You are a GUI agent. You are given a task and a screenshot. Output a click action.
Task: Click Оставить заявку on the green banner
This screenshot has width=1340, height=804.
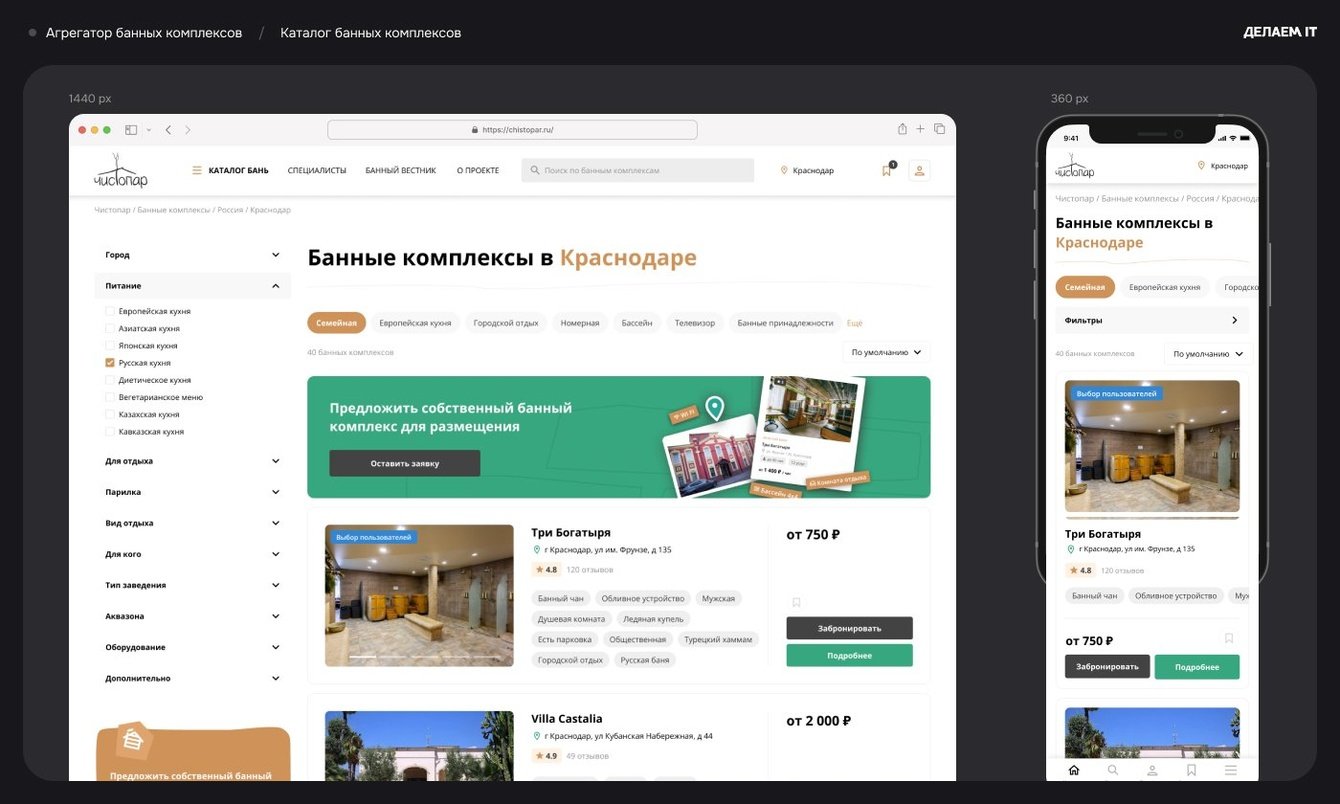pyautogui.click(x=405, y=463)
